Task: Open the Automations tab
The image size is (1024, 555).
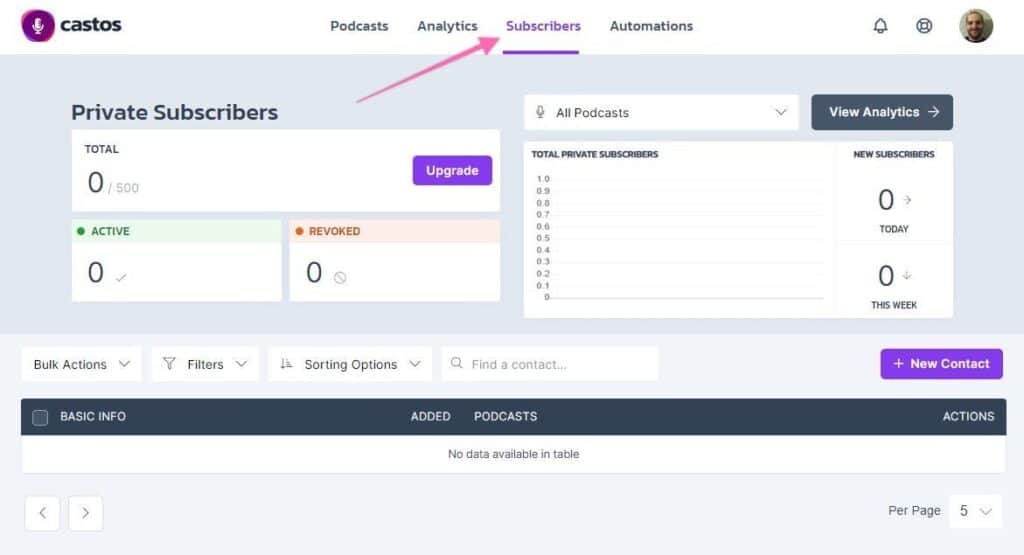Action: [x=651, y=26]
